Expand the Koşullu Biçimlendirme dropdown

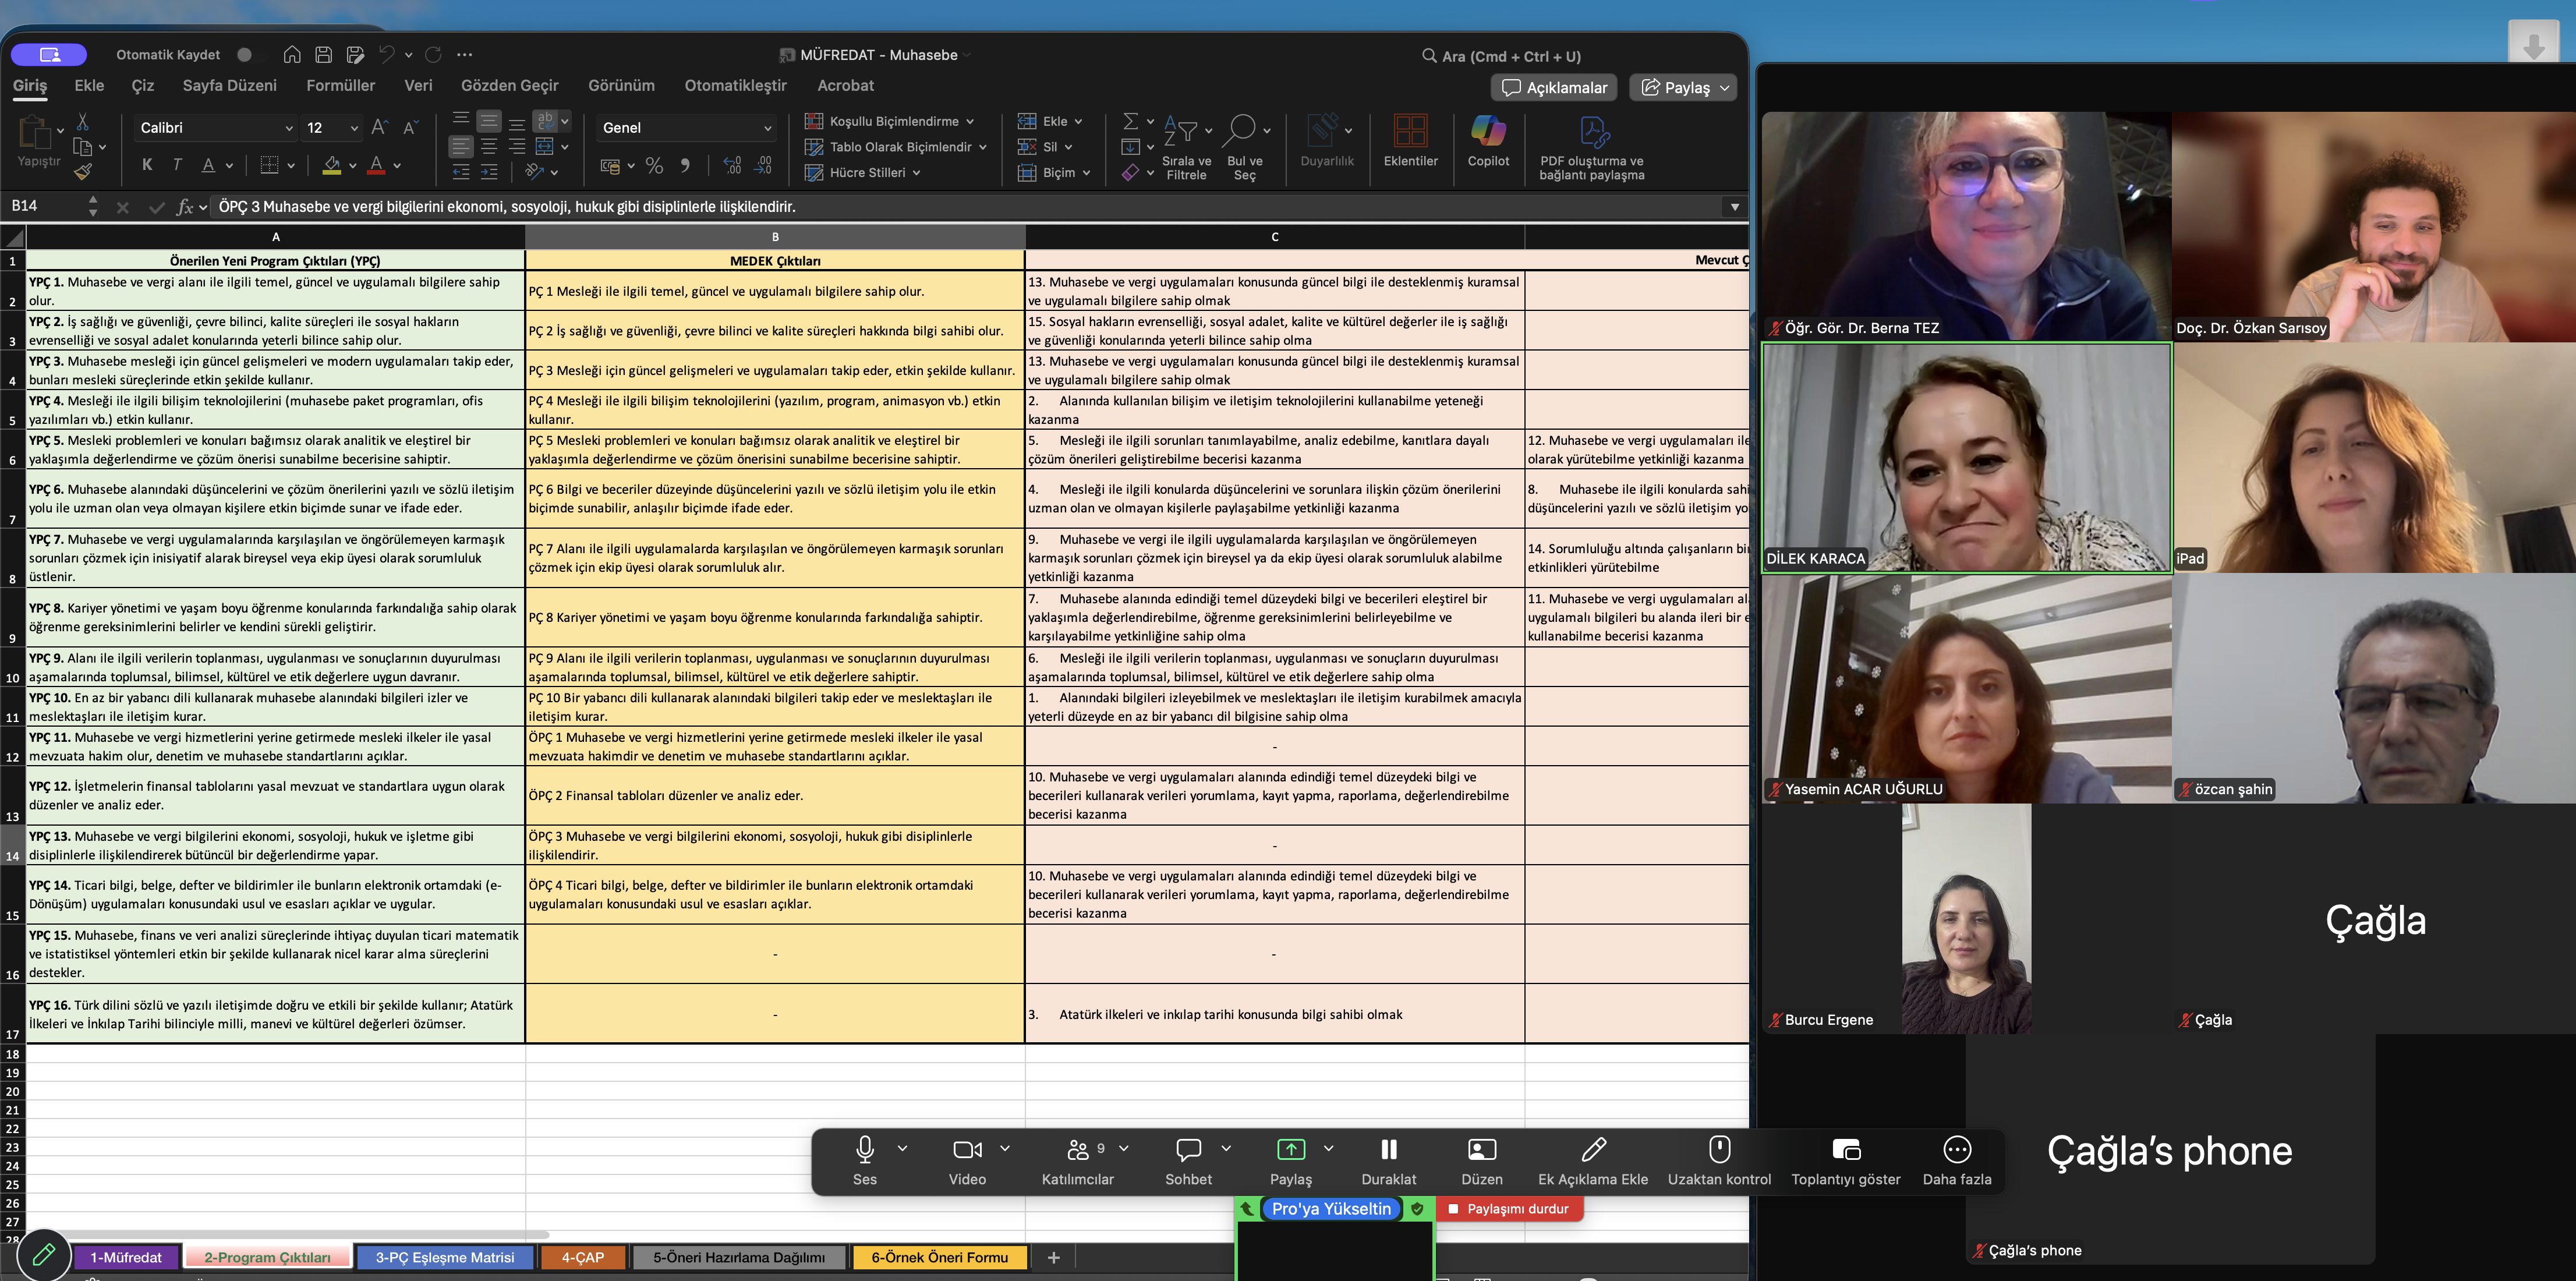tap(969, 121)
